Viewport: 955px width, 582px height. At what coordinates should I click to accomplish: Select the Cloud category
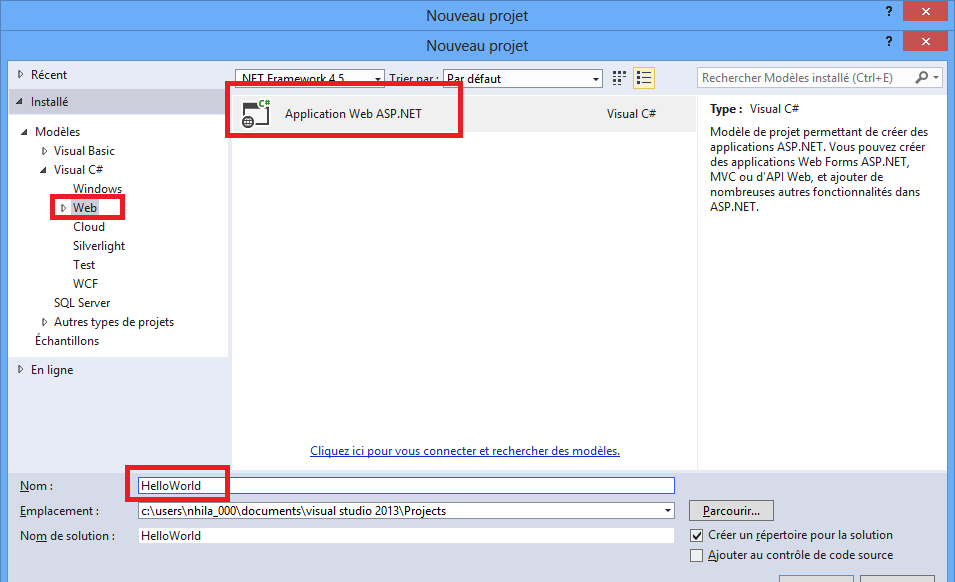pos(89,226)
